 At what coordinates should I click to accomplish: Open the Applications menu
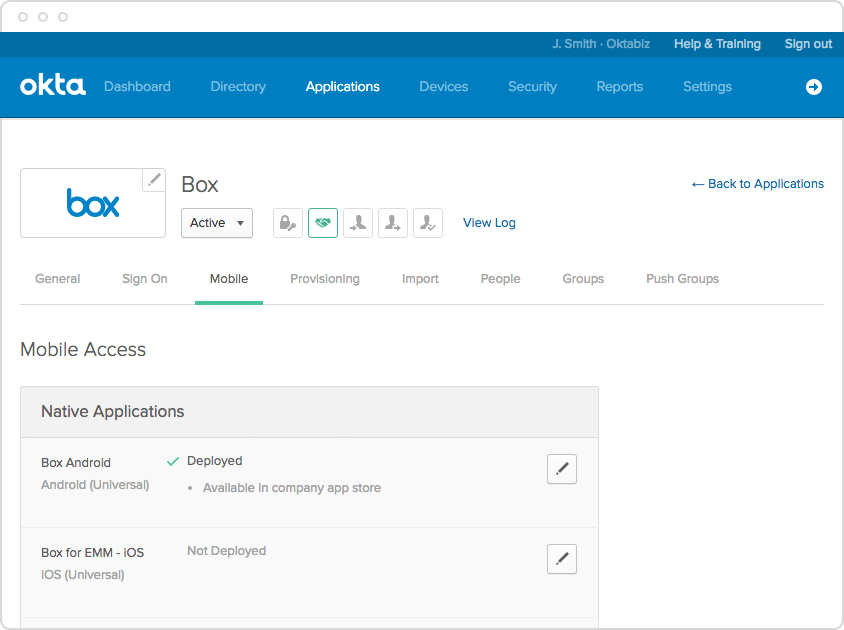click(342, 87)
